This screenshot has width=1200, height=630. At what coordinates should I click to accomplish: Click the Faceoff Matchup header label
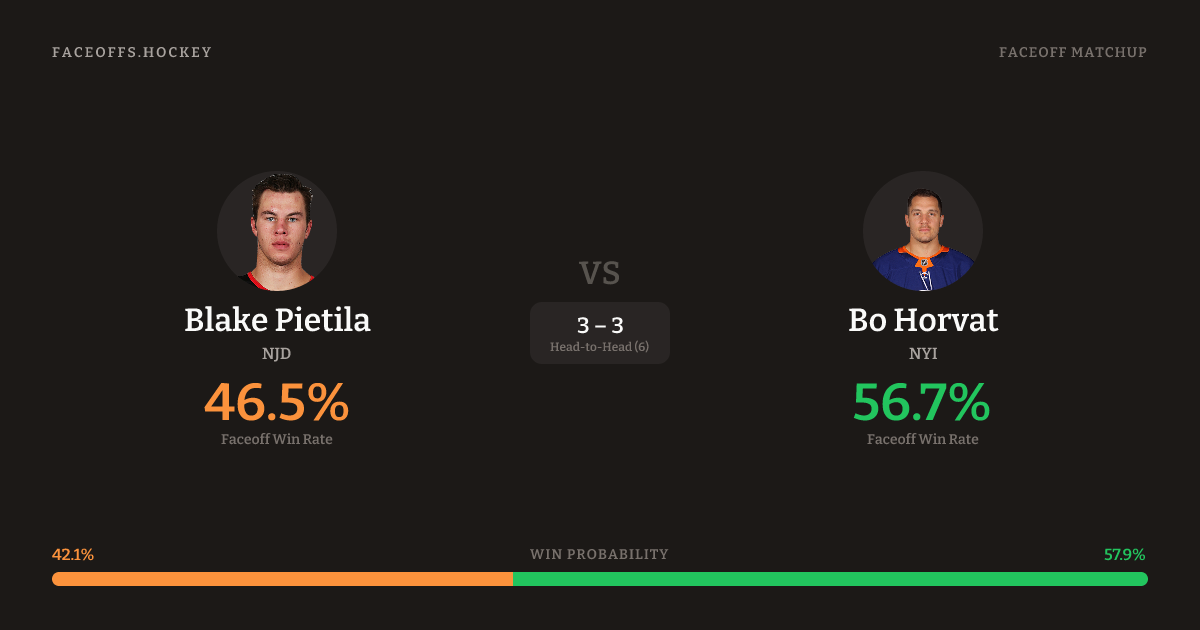pyautogui.click(x=1072, y=52)
